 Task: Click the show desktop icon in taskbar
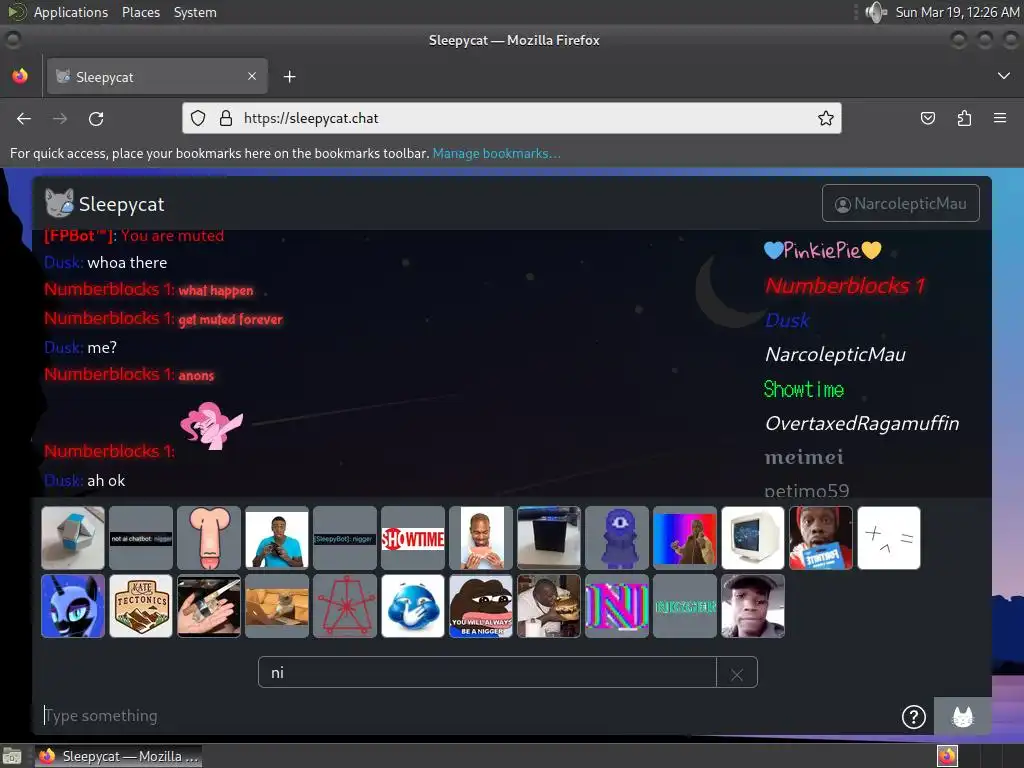(x=12, y=756)
